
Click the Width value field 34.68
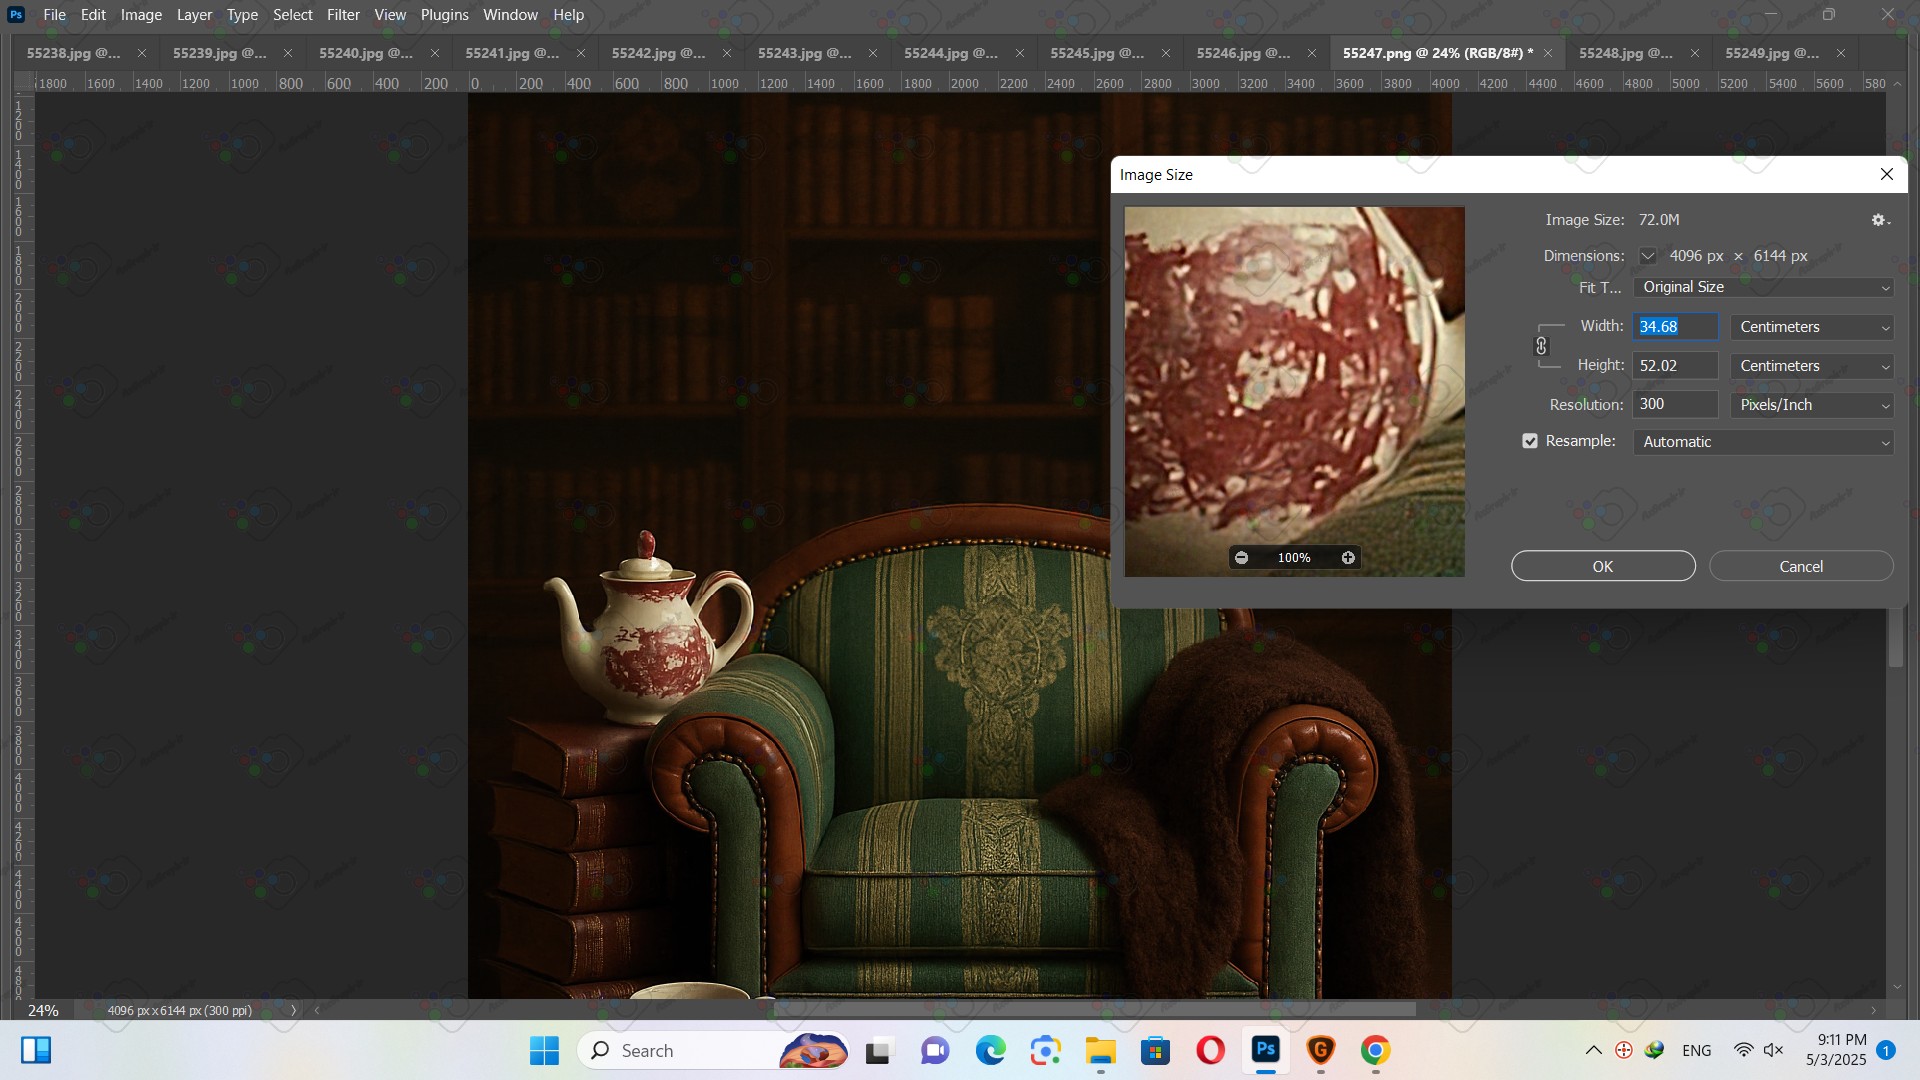(x=1675, y=327)
